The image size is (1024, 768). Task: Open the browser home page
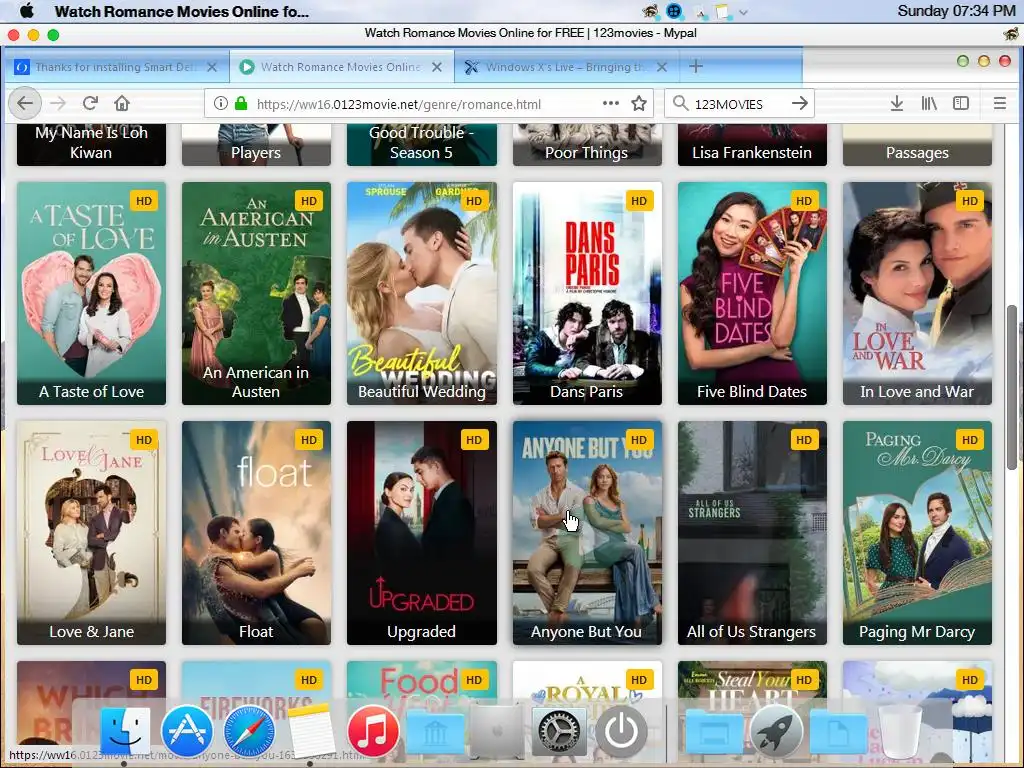pos(121,103)
